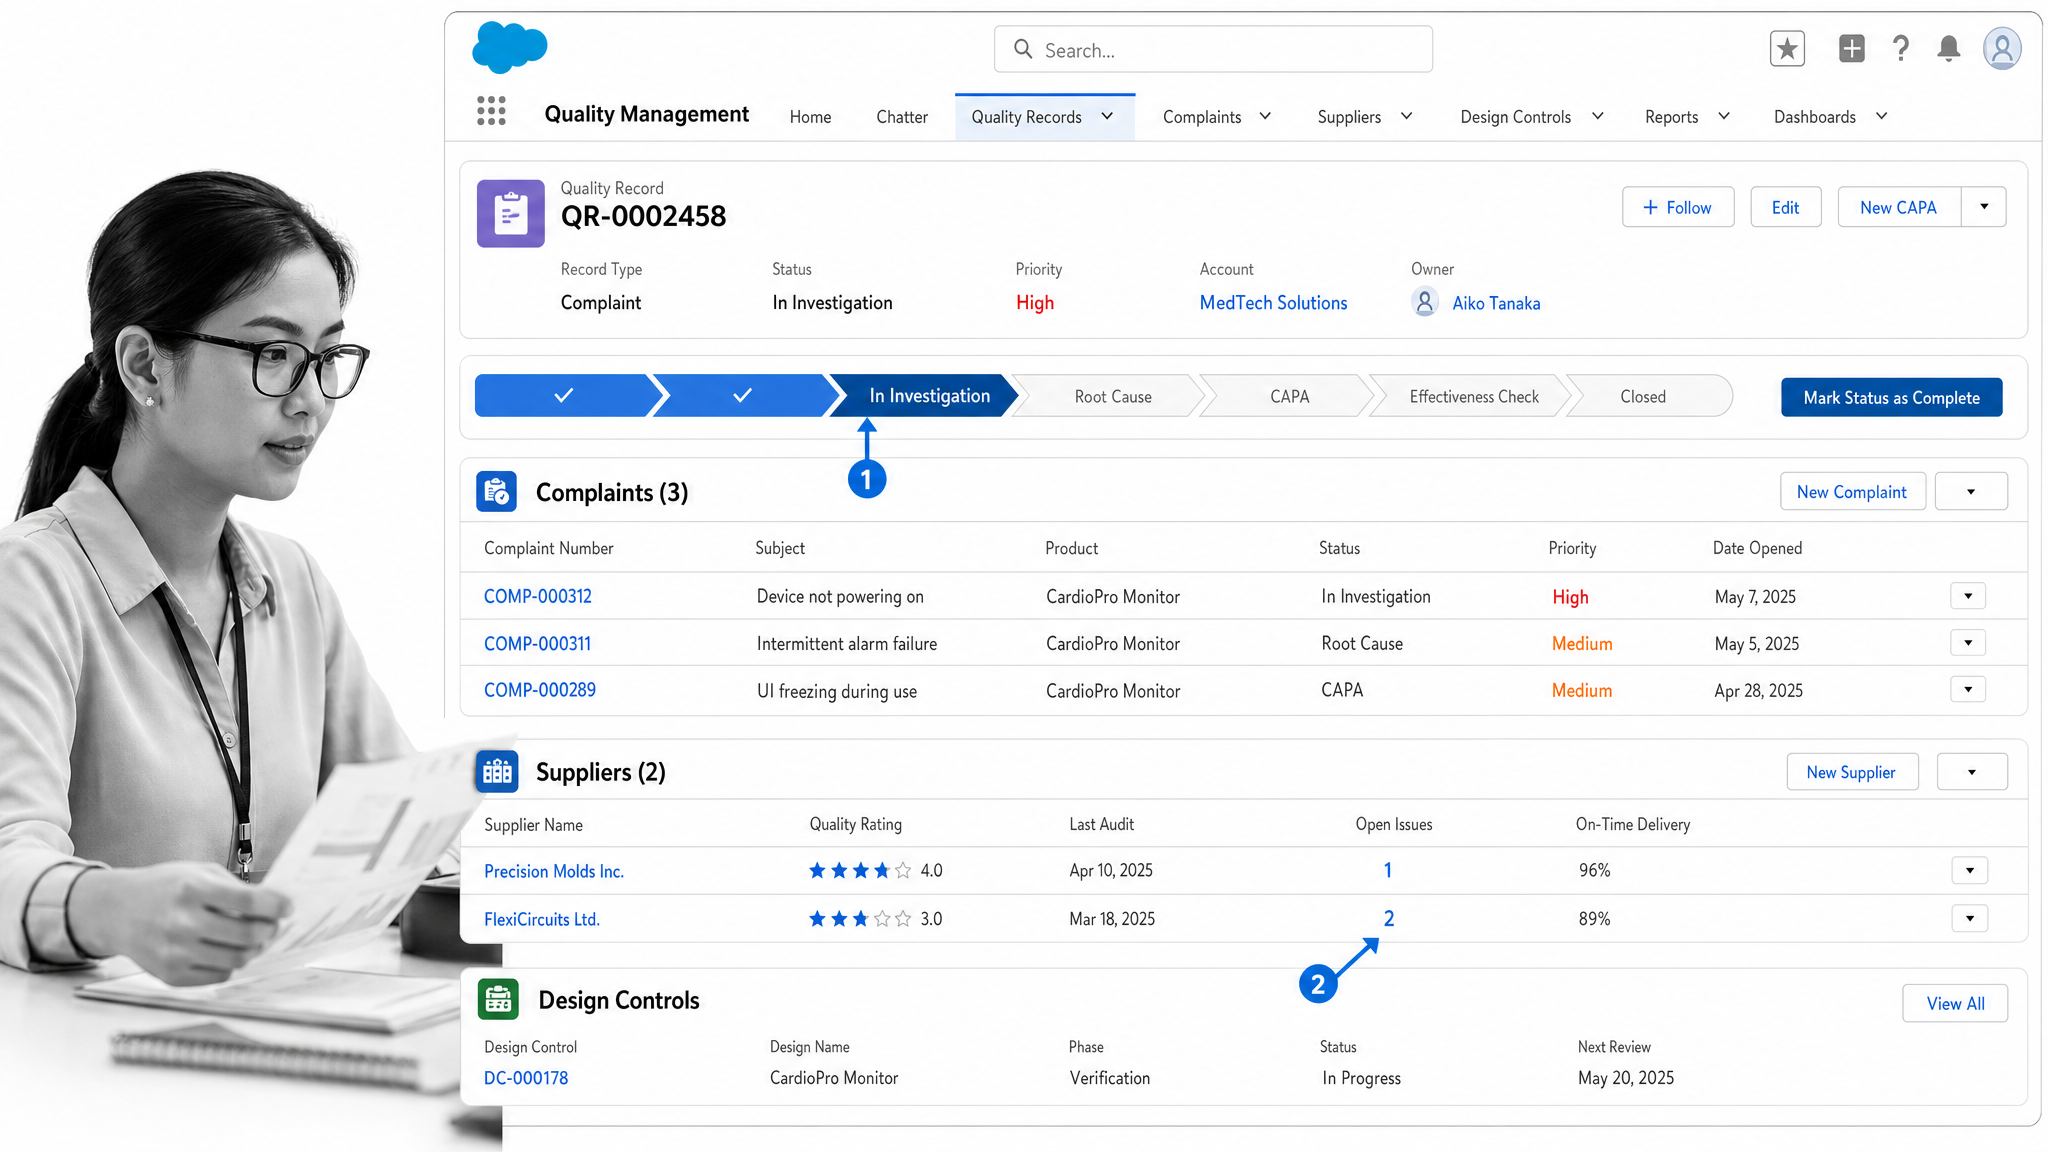Go to the Chatter tab

902,117
